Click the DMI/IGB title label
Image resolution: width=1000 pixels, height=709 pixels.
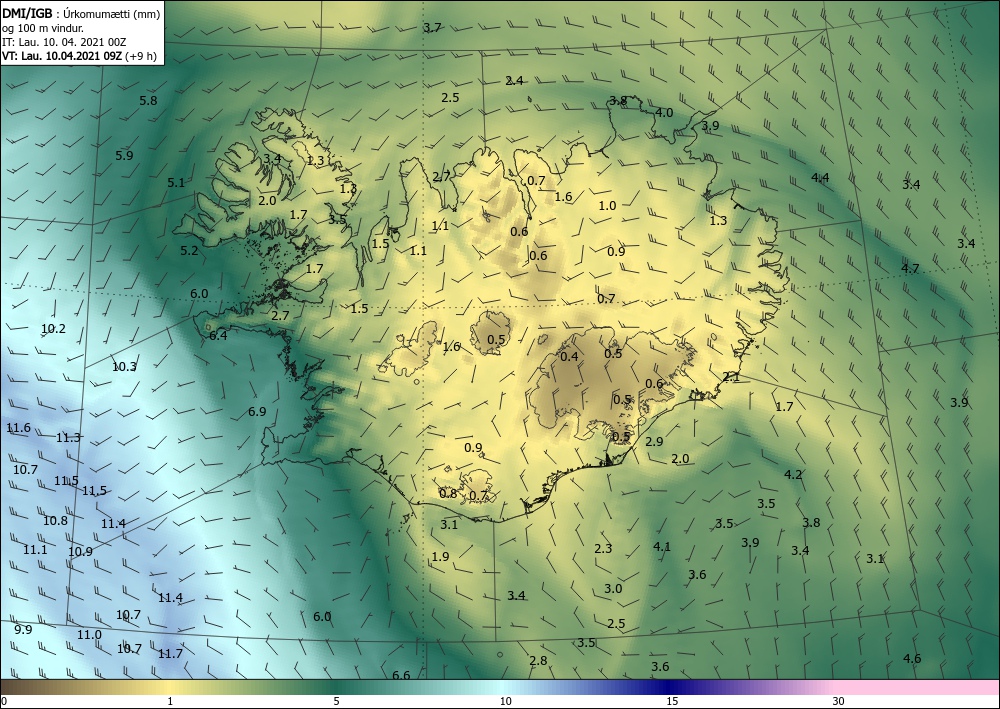click(27, 14)
